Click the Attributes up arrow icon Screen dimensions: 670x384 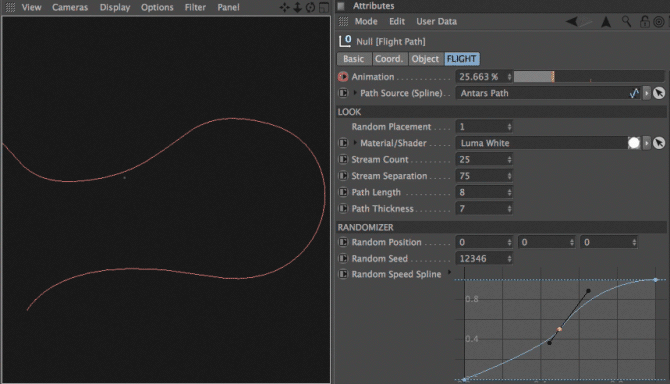606,22
